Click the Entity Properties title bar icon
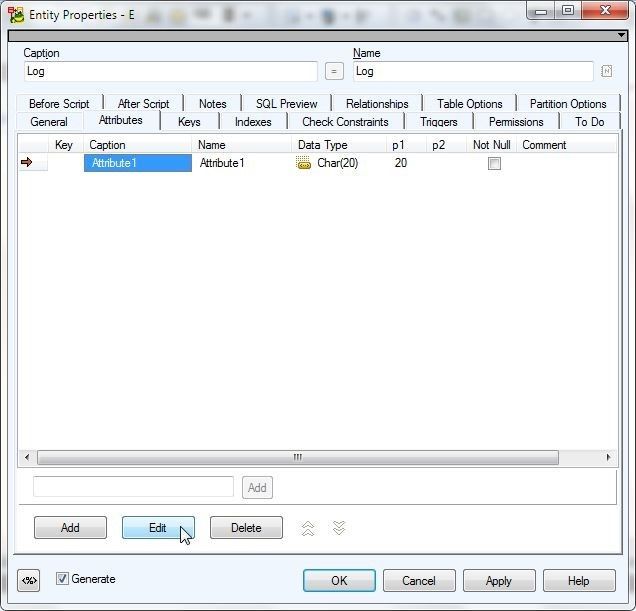The height and width of the screenshot is (611, 636). [16, 15]
